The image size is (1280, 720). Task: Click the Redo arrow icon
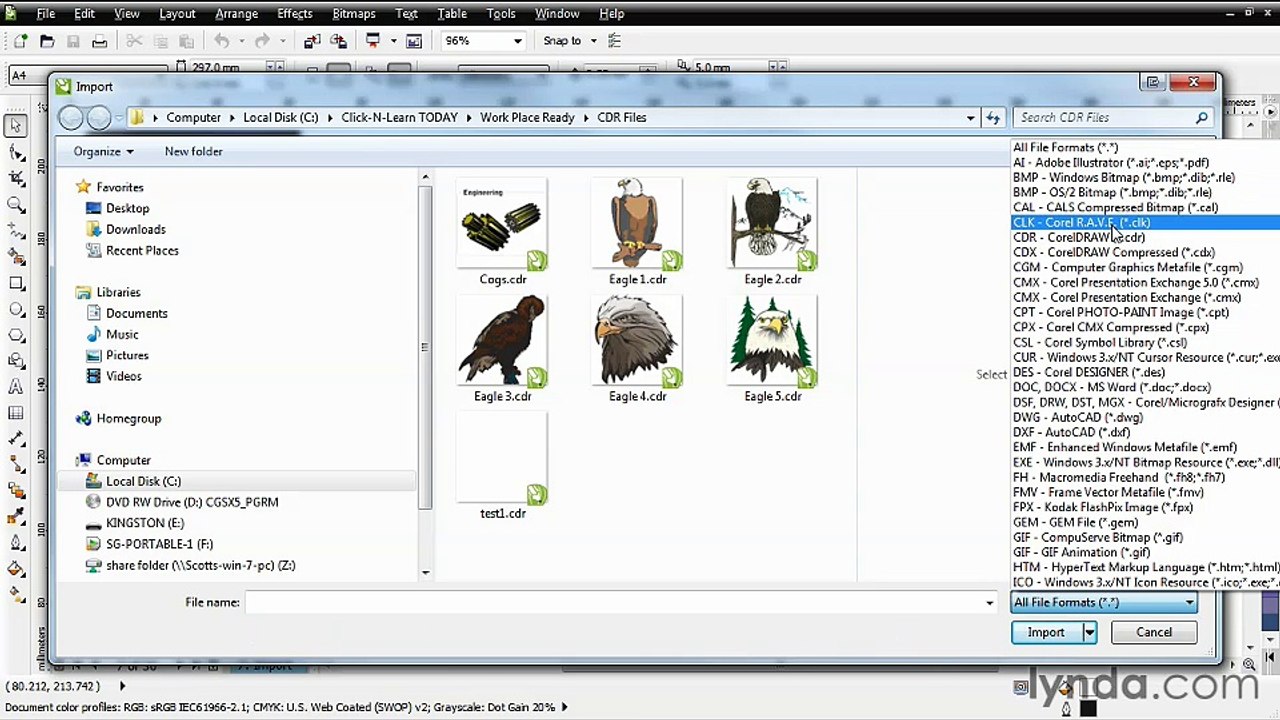tap(262, 41)
